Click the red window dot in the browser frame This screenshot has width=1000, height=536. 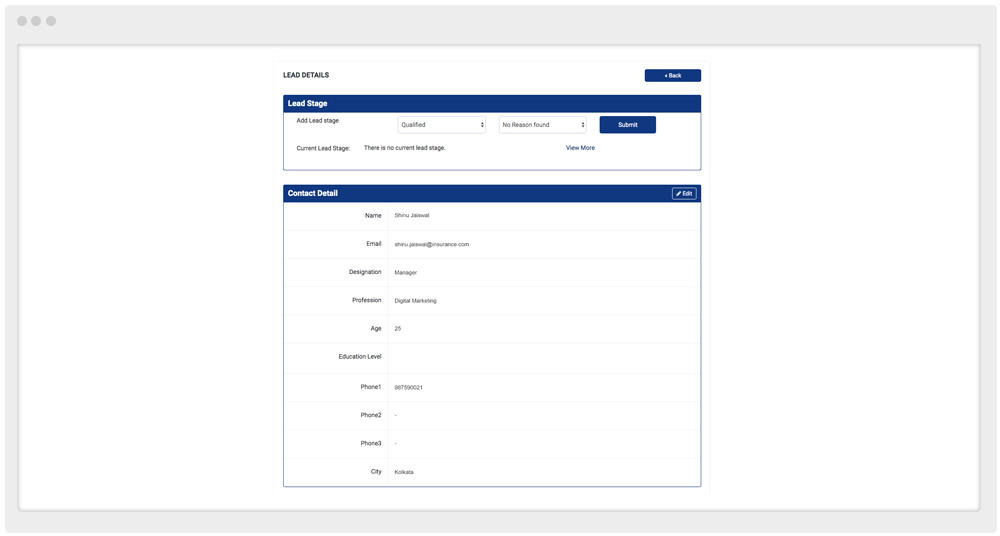tap(22, 21)
